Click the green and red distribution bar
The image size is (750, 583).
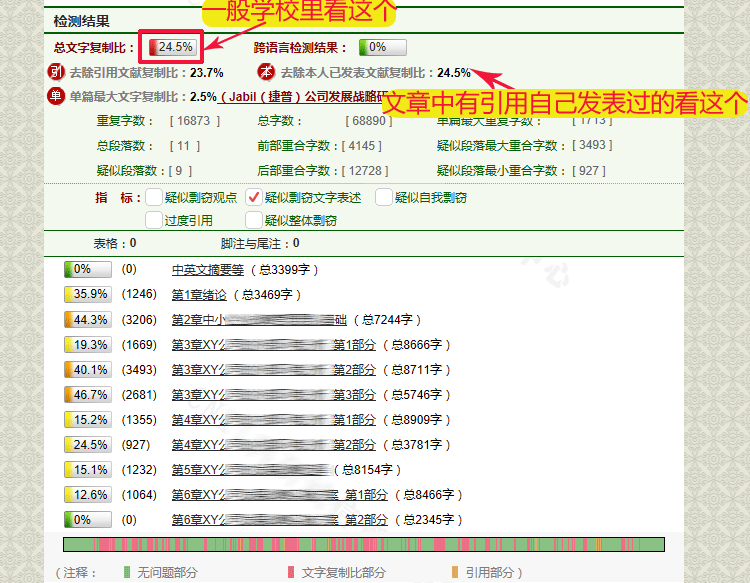tap(363, 544)
